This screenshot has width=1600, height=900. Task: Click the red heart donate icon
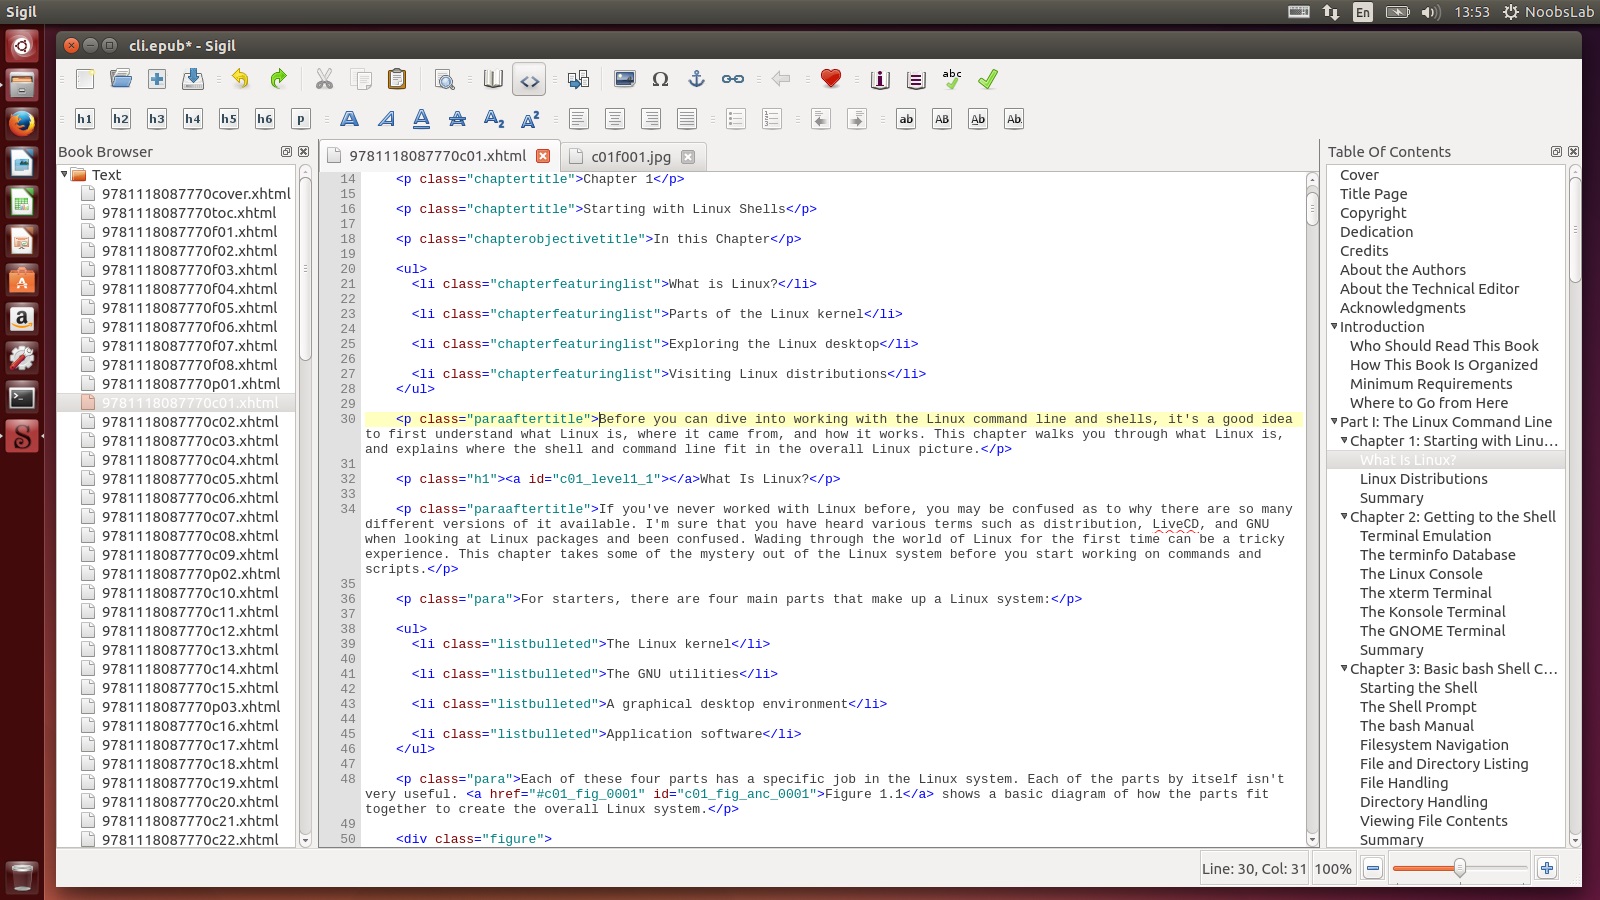pyautogui.click(x=830, y=79)
